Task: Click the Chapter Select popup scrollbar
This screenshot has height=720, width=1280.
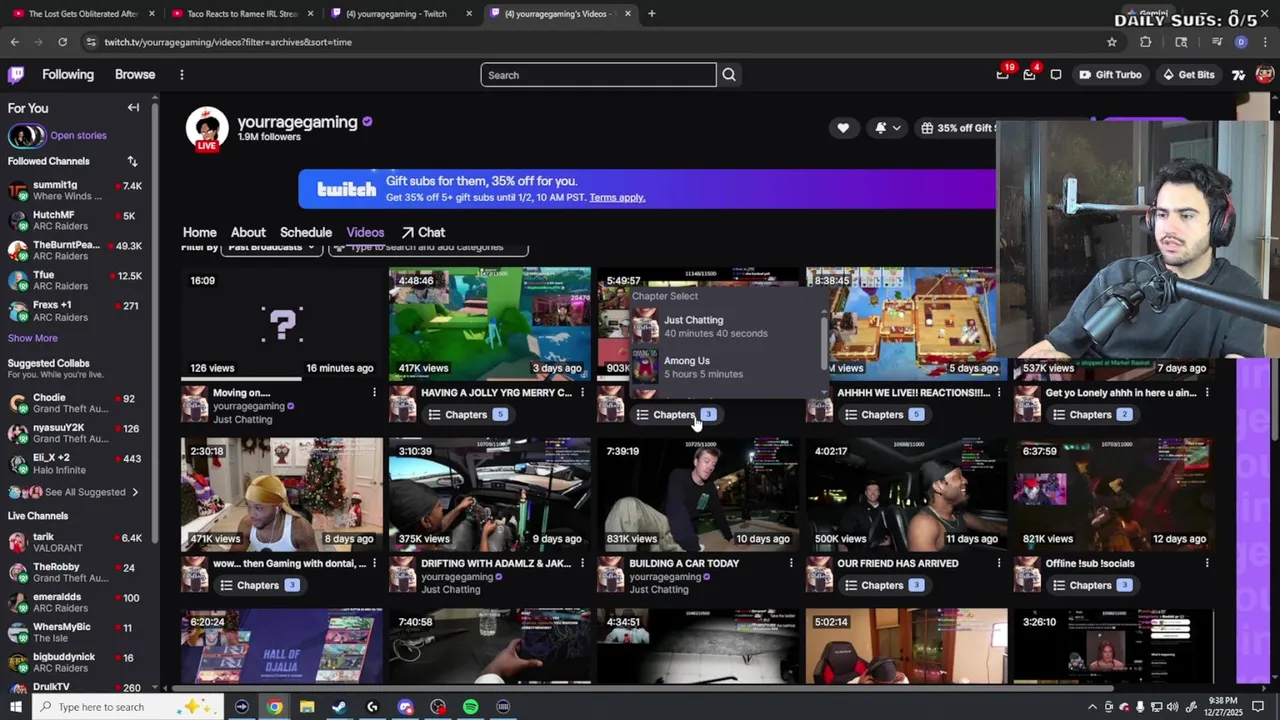Action: pyautogui.click(x=824, y=342)
